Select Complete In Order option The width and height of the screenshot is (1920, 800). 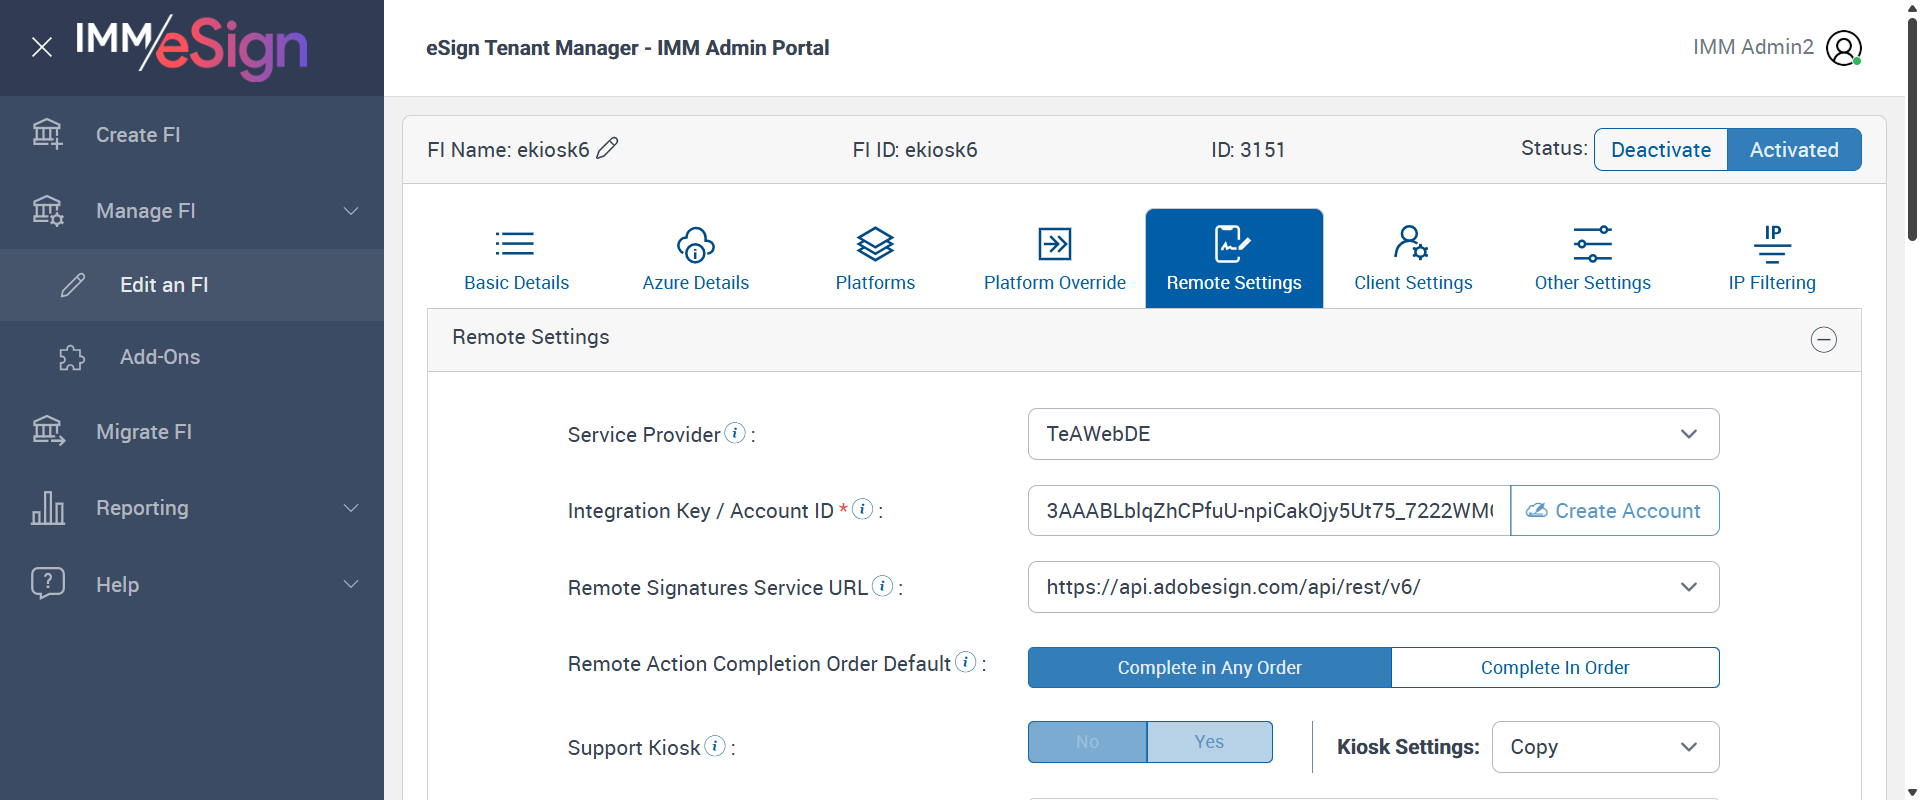tap(1554, 668)
